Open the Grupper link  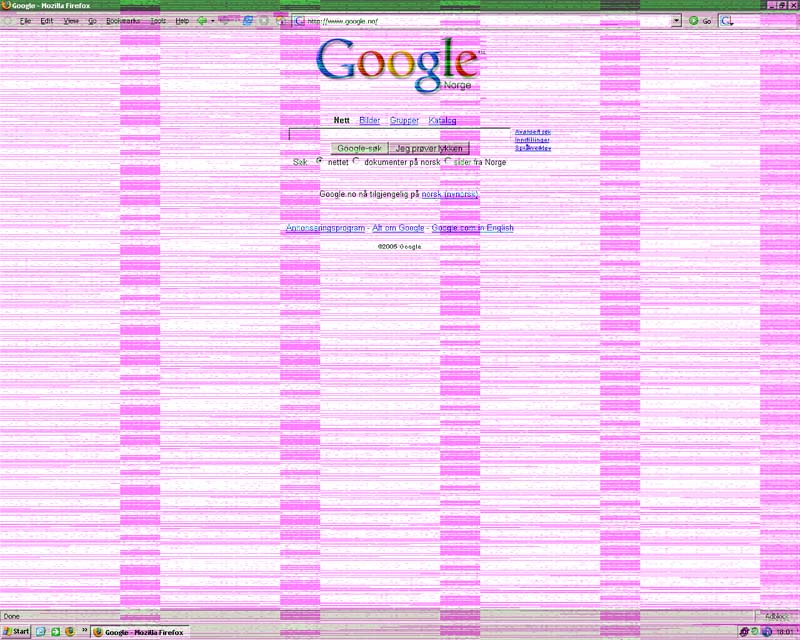pos(404,120)
